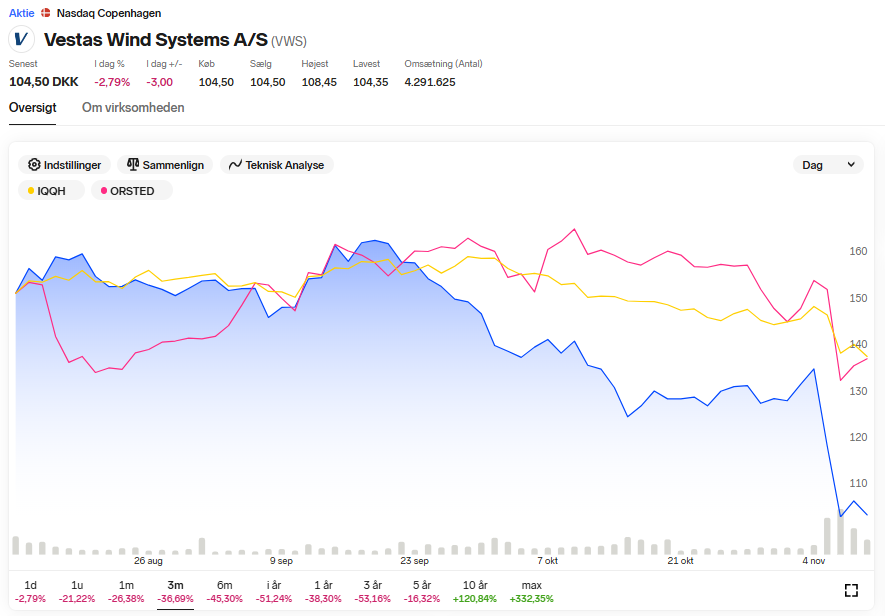
Task: Select the '3 år' time range
Action: [x=373, y=591]
